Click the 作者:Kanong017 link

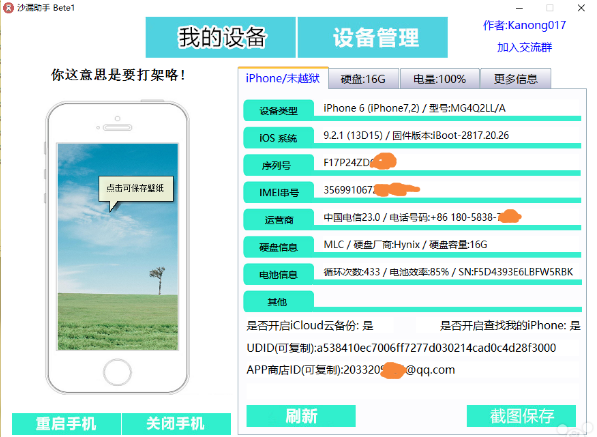coord(524,25)
